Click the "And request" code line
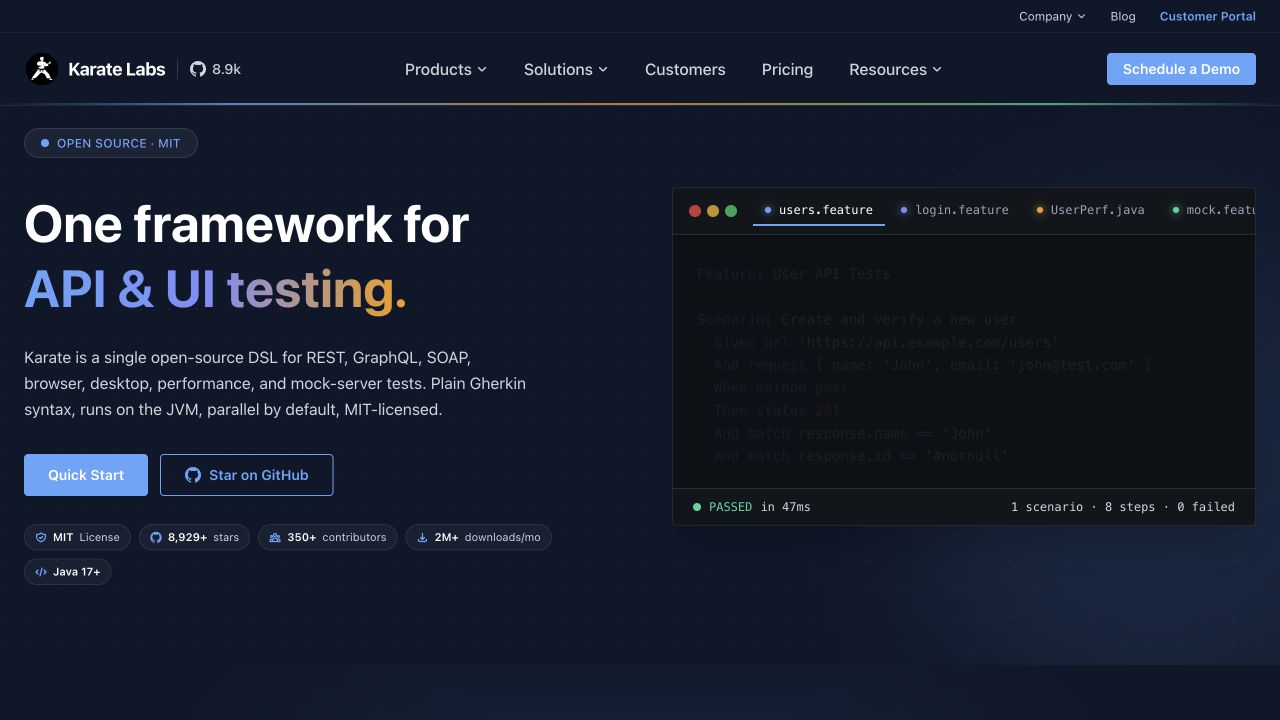The width and height of the screenshot is (1280, 720). [932, 365]
